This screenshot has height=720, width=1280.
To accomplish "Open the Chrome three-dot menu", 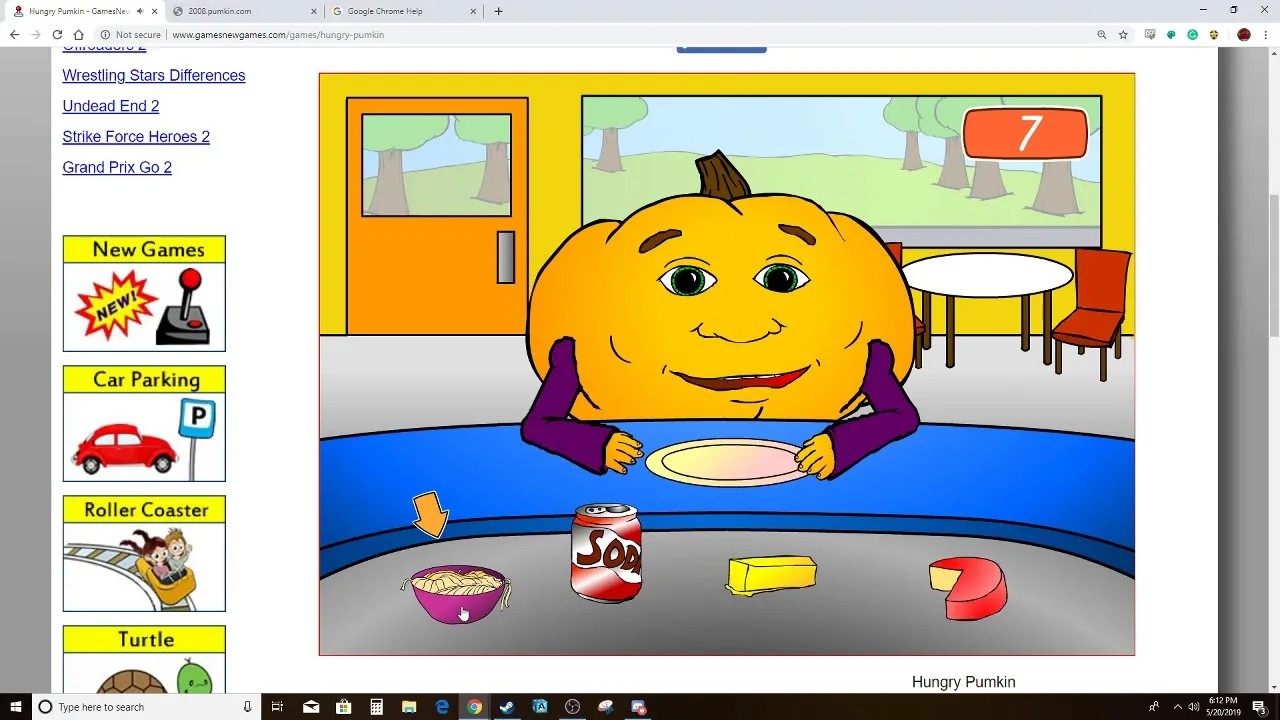I will (x=1265, y=35).
